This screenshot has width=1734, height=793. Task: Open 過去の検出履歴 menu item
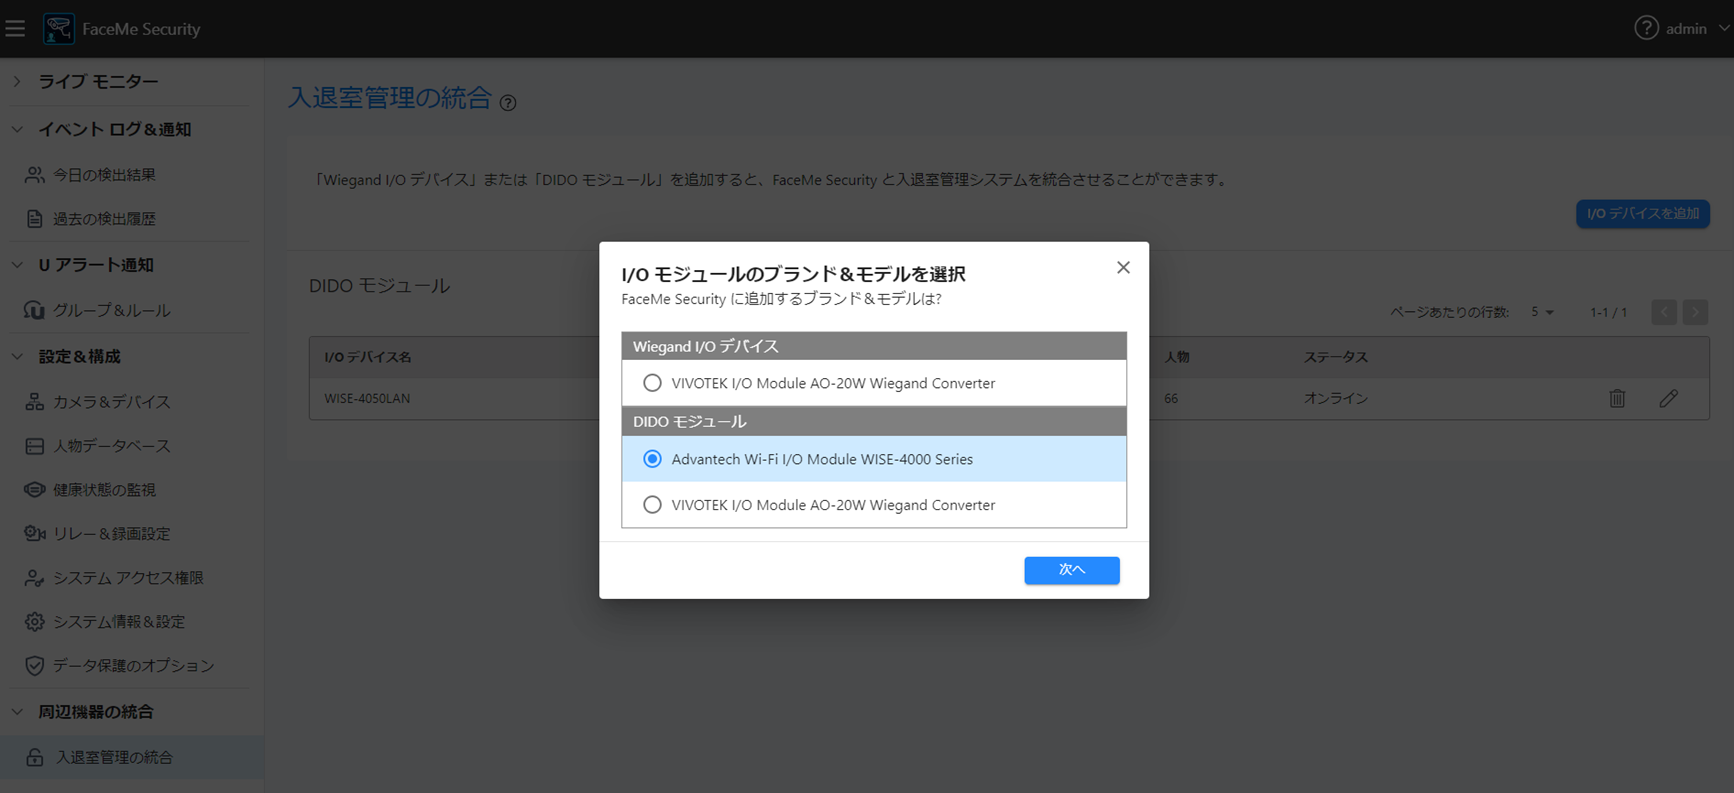tap(104, 219)
